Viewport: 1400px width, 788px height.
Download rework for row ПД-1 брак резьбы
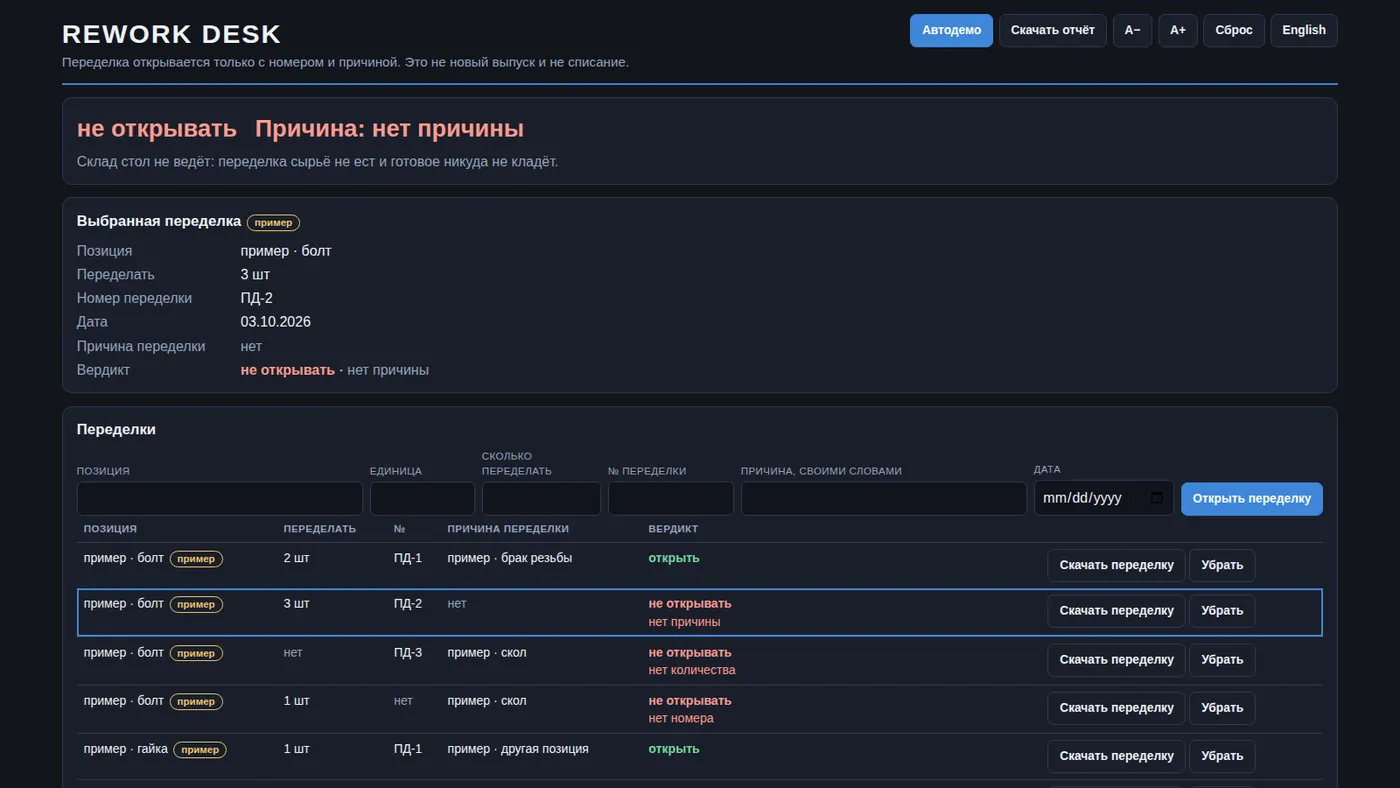(x=1116, y=565)
